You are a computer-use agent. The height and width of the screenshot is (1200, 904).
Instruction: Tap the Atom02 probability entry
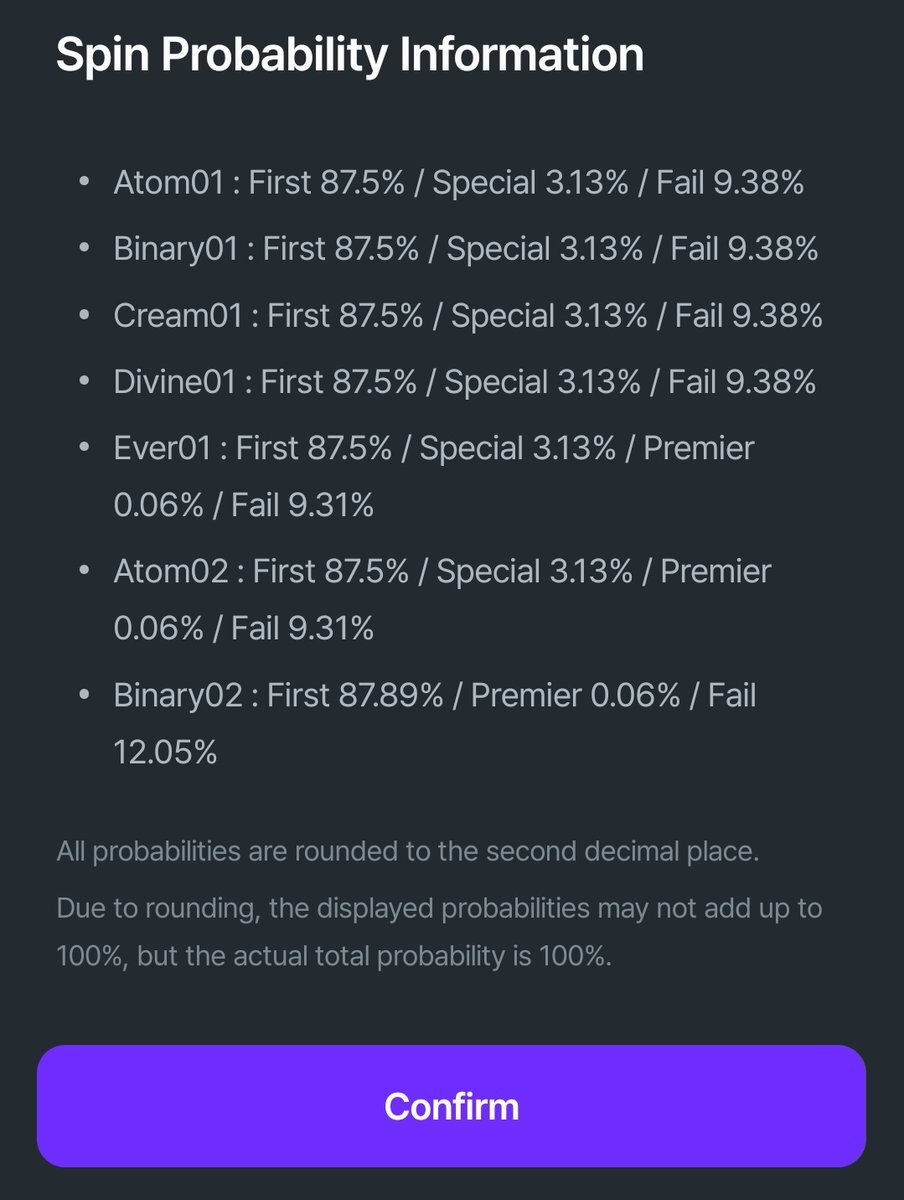442,572
